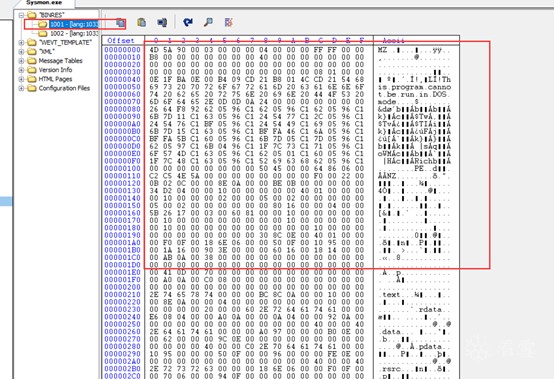Select the Version Info folder
Image resolution: width=554 pixels, height=379 pixels.
[x=55, y=70]
